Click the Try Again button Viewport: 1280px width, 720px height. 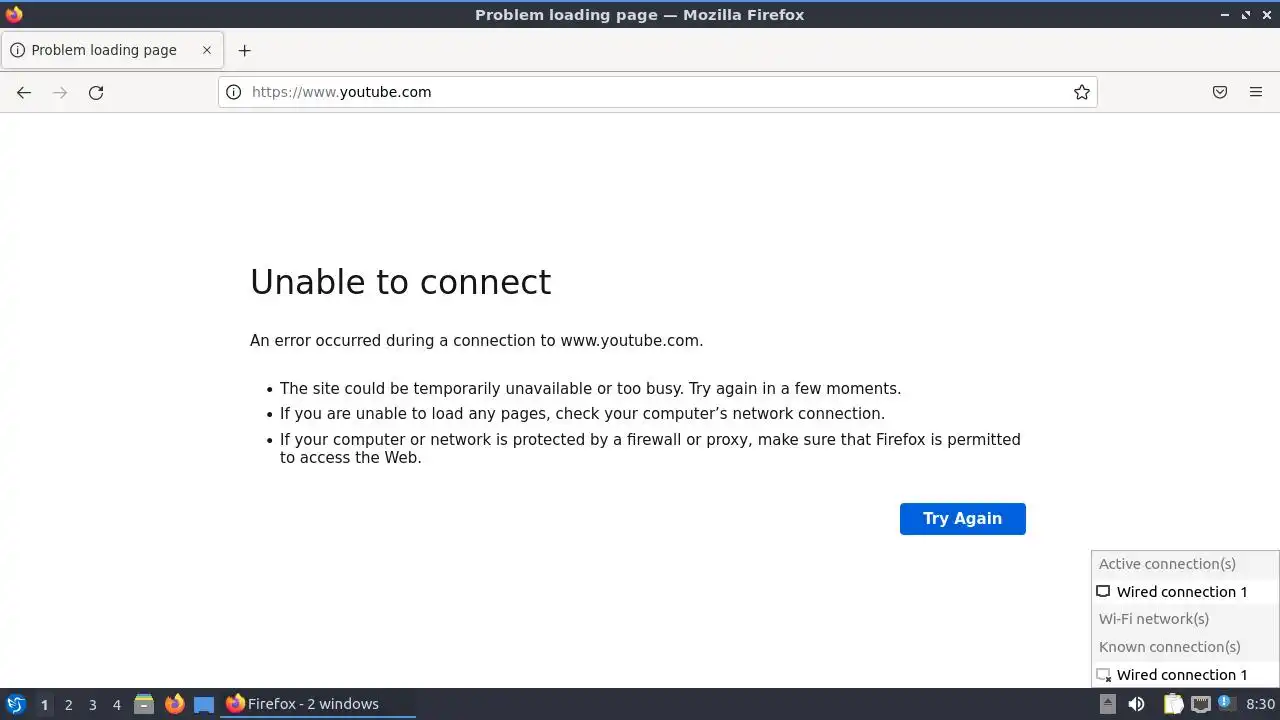point(962,518)
